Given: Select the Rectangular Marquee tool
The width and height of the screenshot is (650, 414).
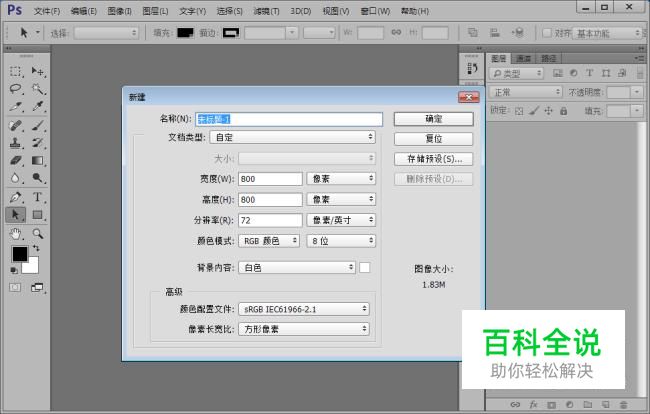Looking at the screenshot, I should (15, 71).
